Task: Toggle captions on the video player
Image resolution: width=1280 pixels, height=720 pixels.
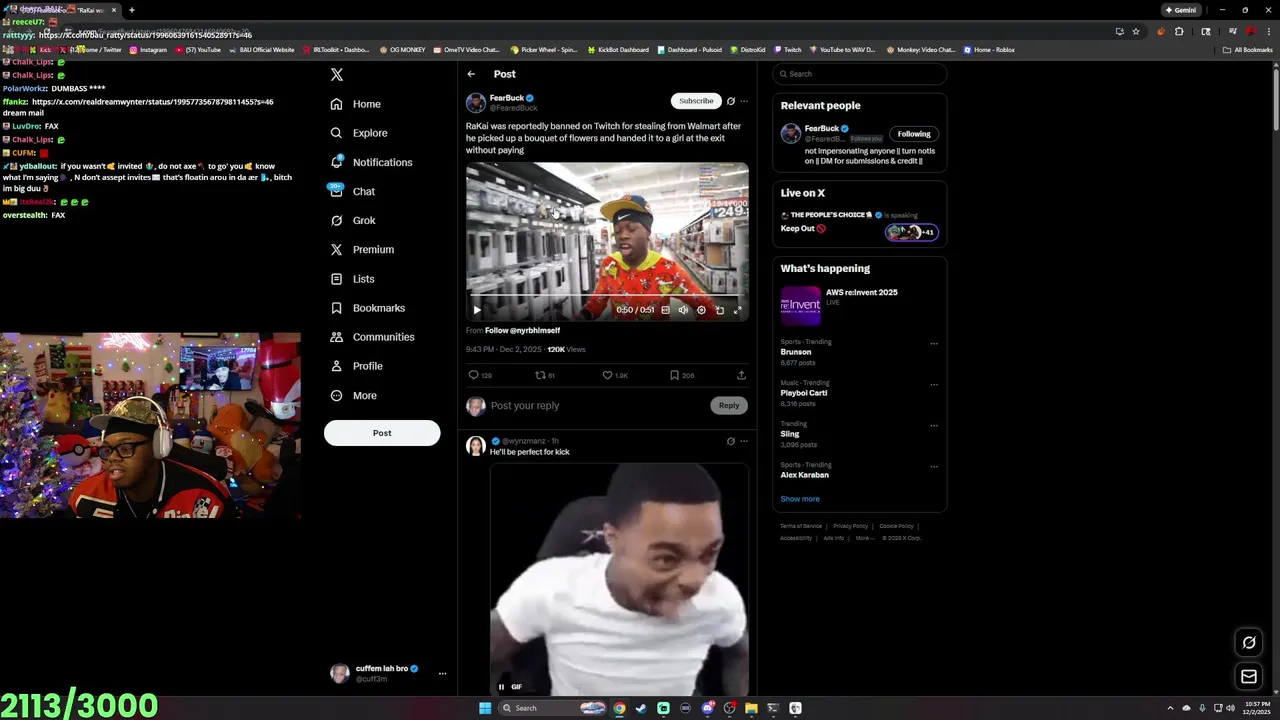Action: [x=666, y=310]
